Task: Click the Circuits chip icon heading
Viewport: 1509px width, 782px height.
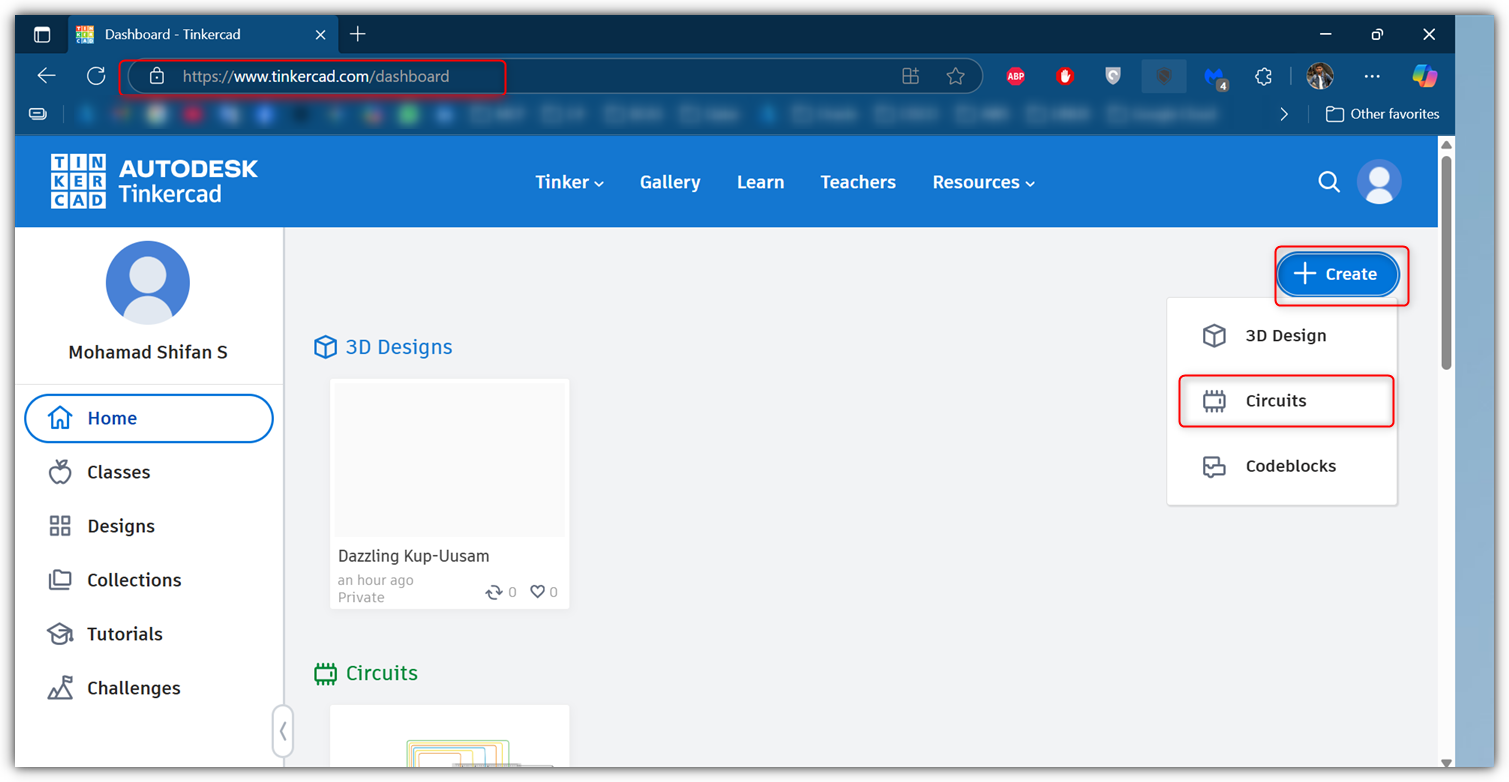Action: click(x=325, y=673)
